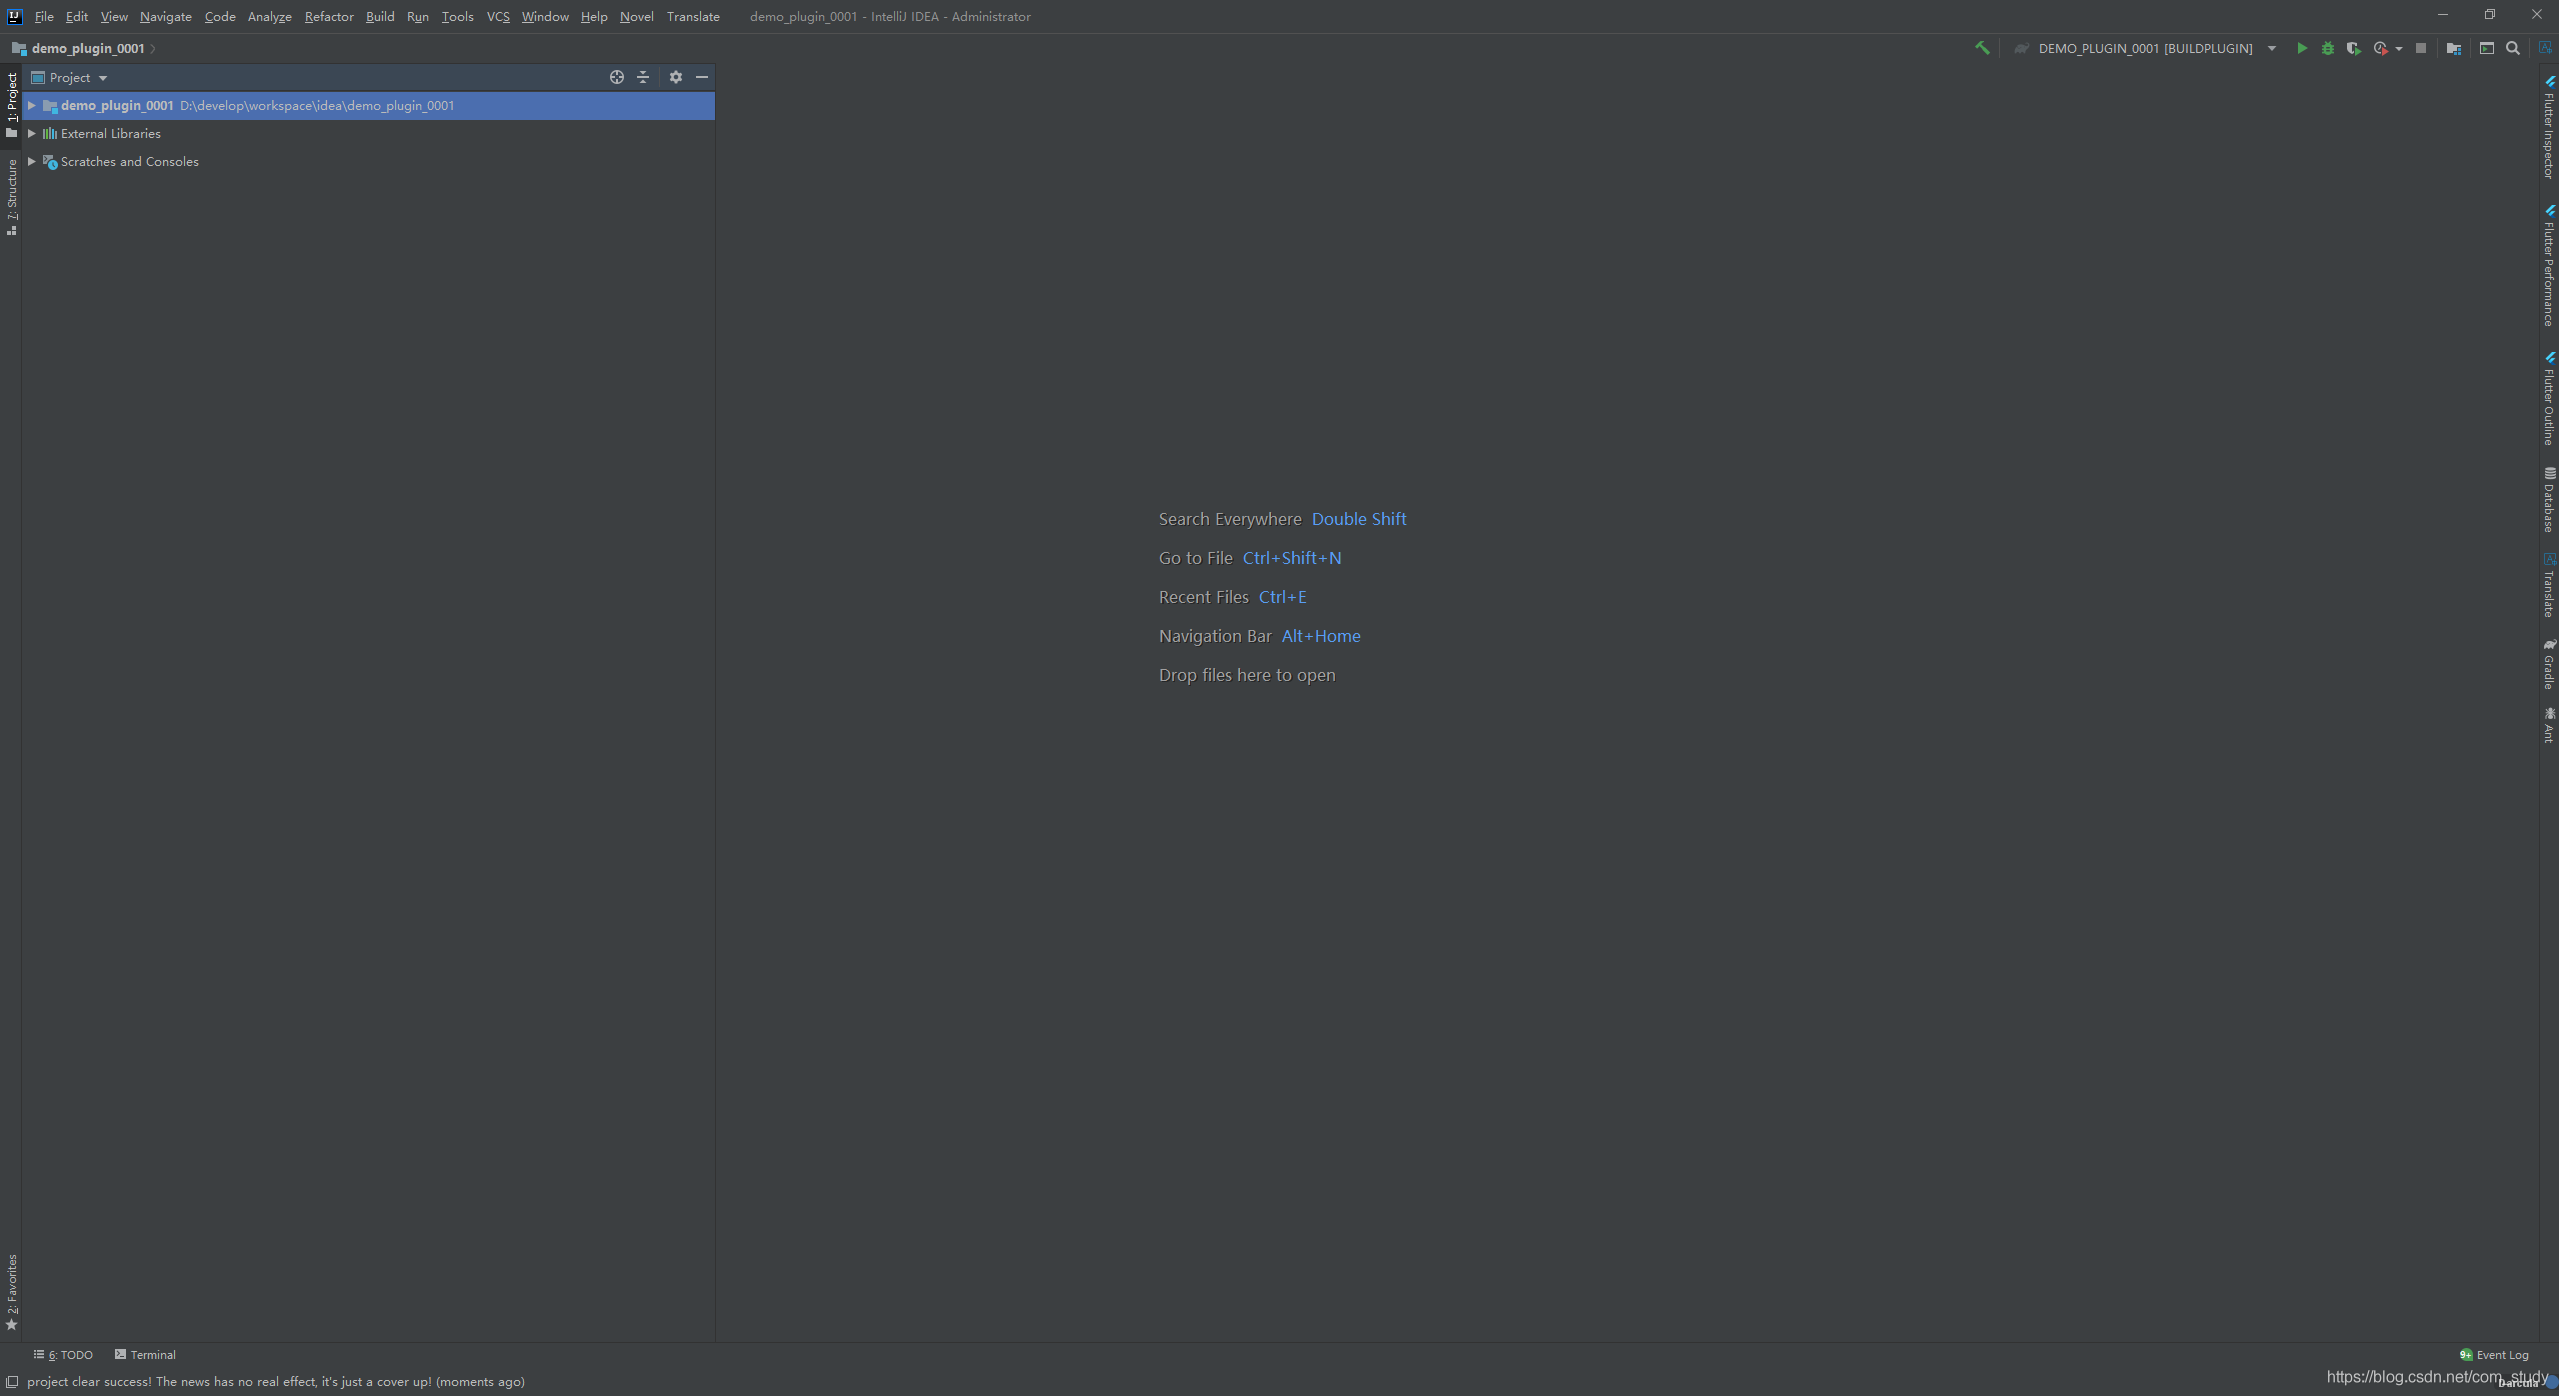Expand the External Libraries node

tap(32, 133)
